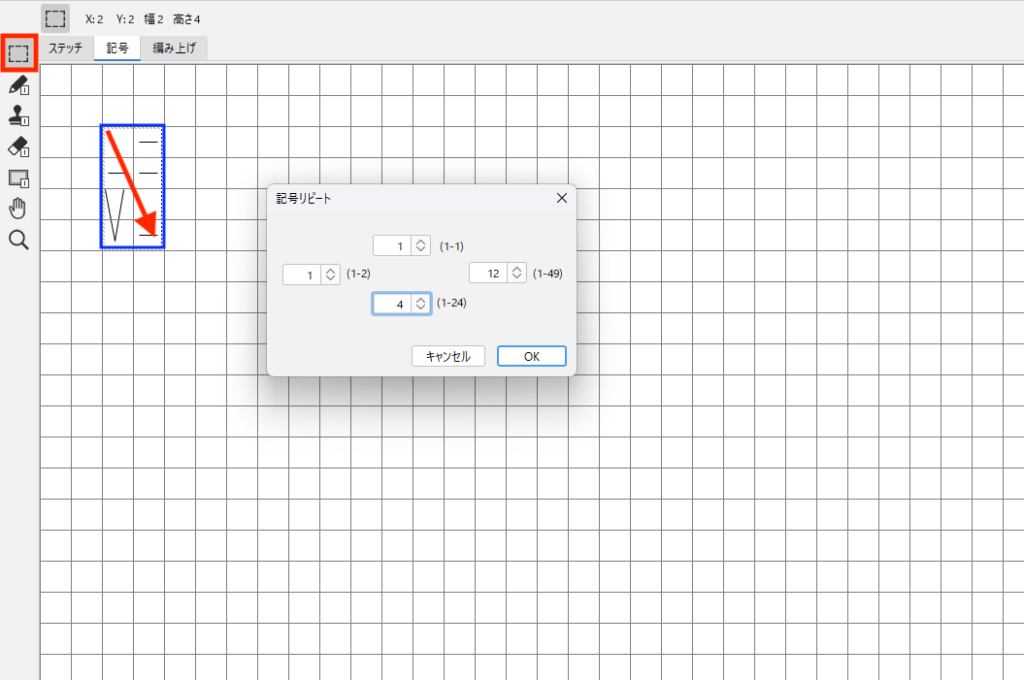Click the Y:2 coordinate readout
This screenshot has height=680, width=1024.
[125, 20]
